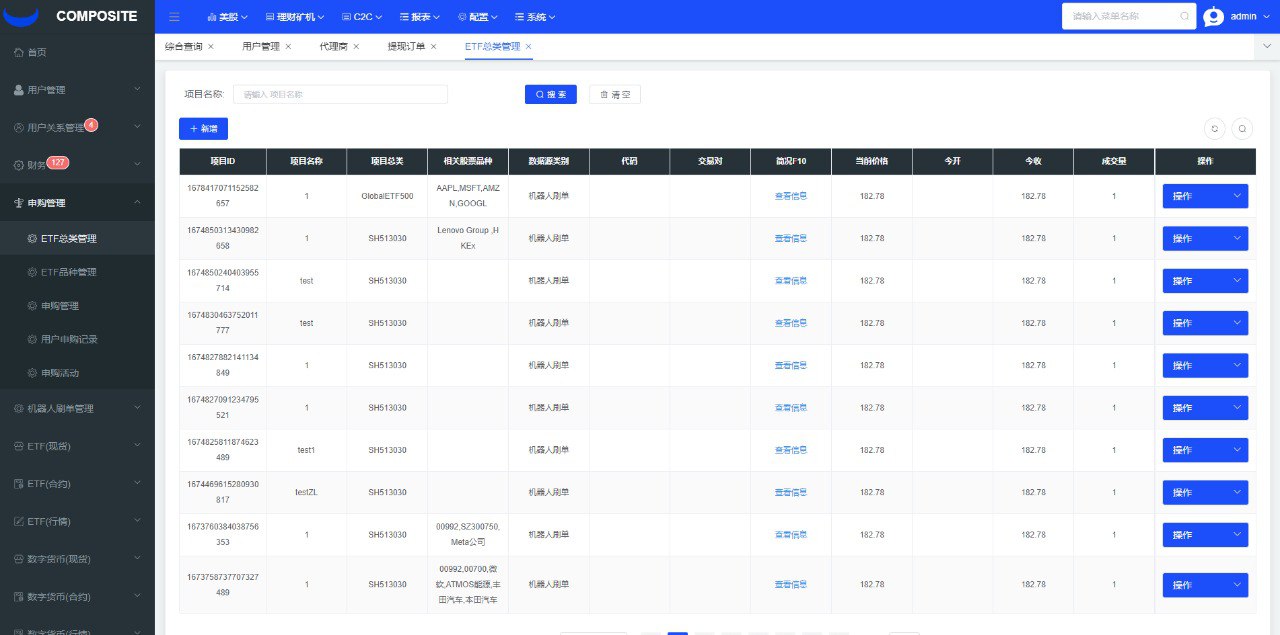Click the 配置 gear icon in the top menu

pos(461,17)
